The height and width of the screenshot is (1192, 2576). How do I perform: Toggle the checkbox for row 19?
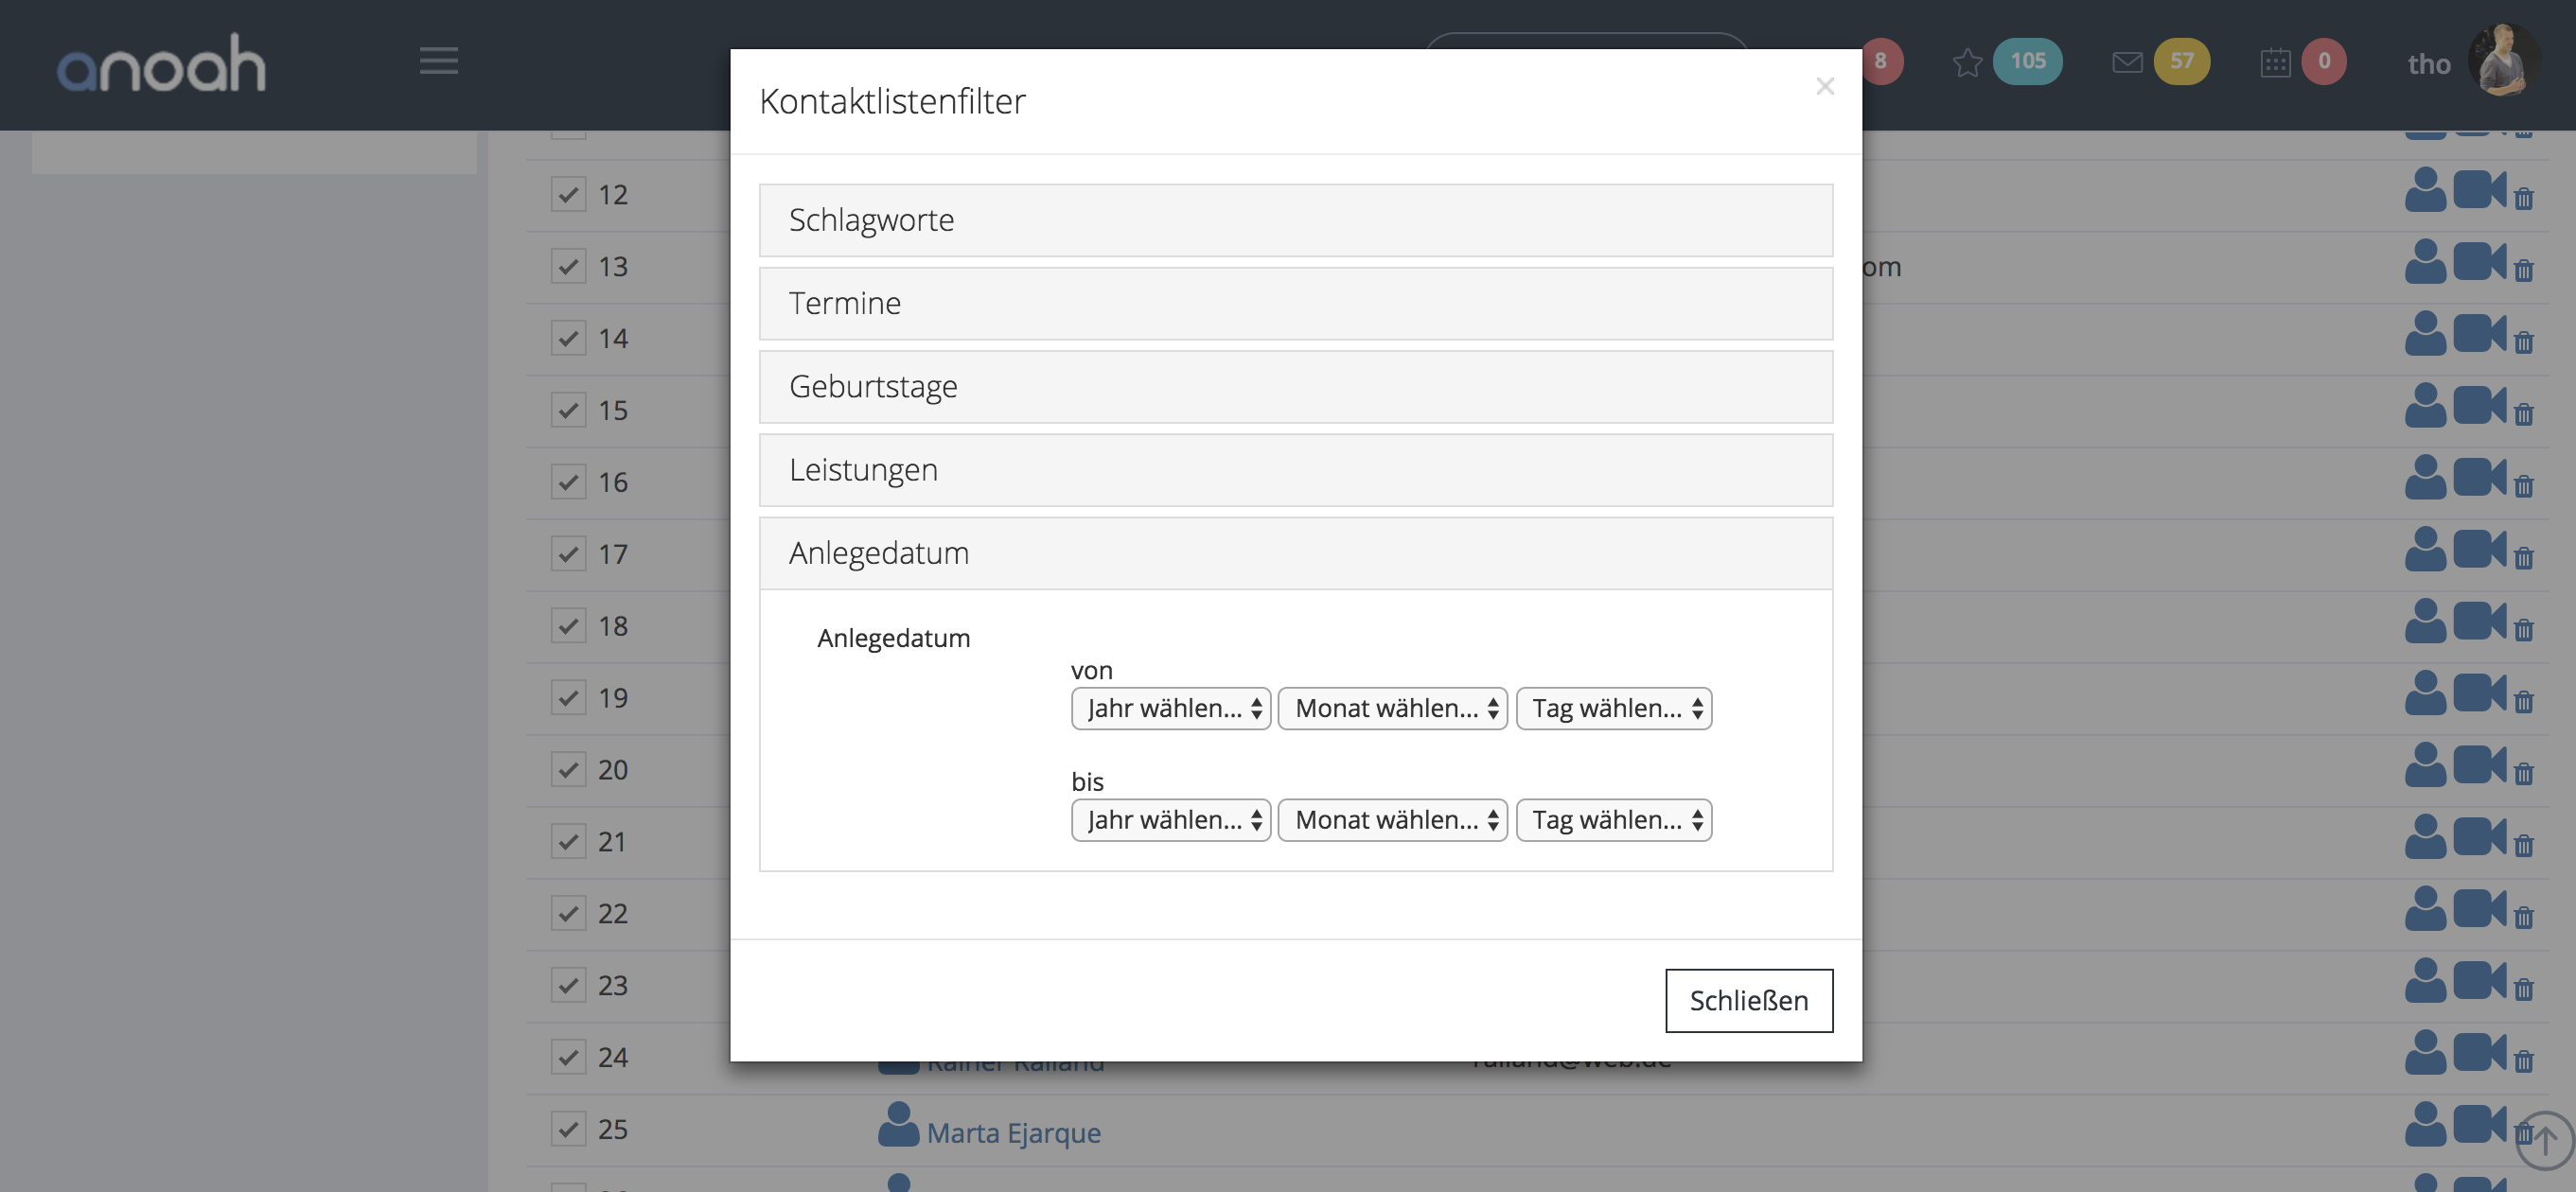pos(568,697)
